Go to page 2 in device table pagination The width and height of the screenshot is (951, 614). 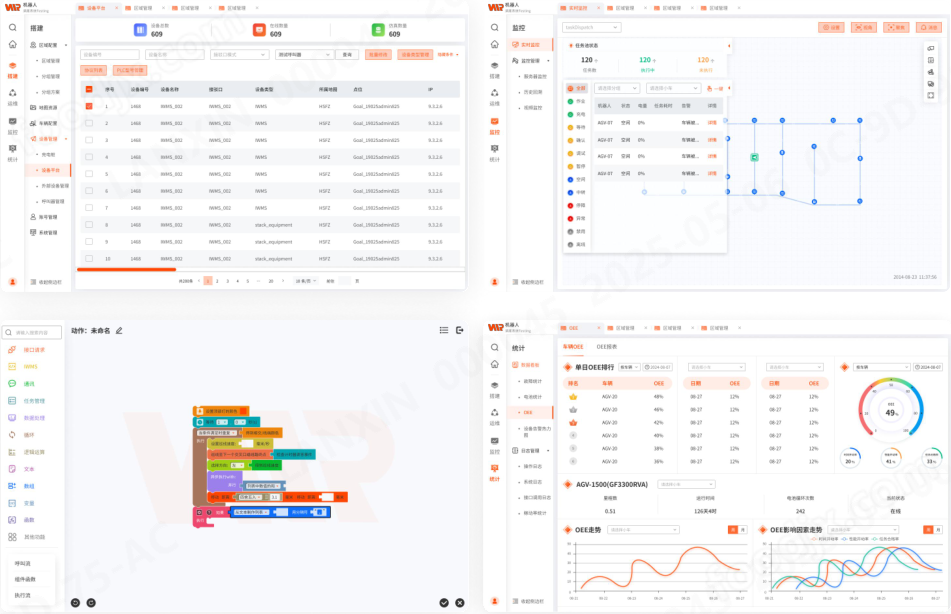(x=217, y=281)
